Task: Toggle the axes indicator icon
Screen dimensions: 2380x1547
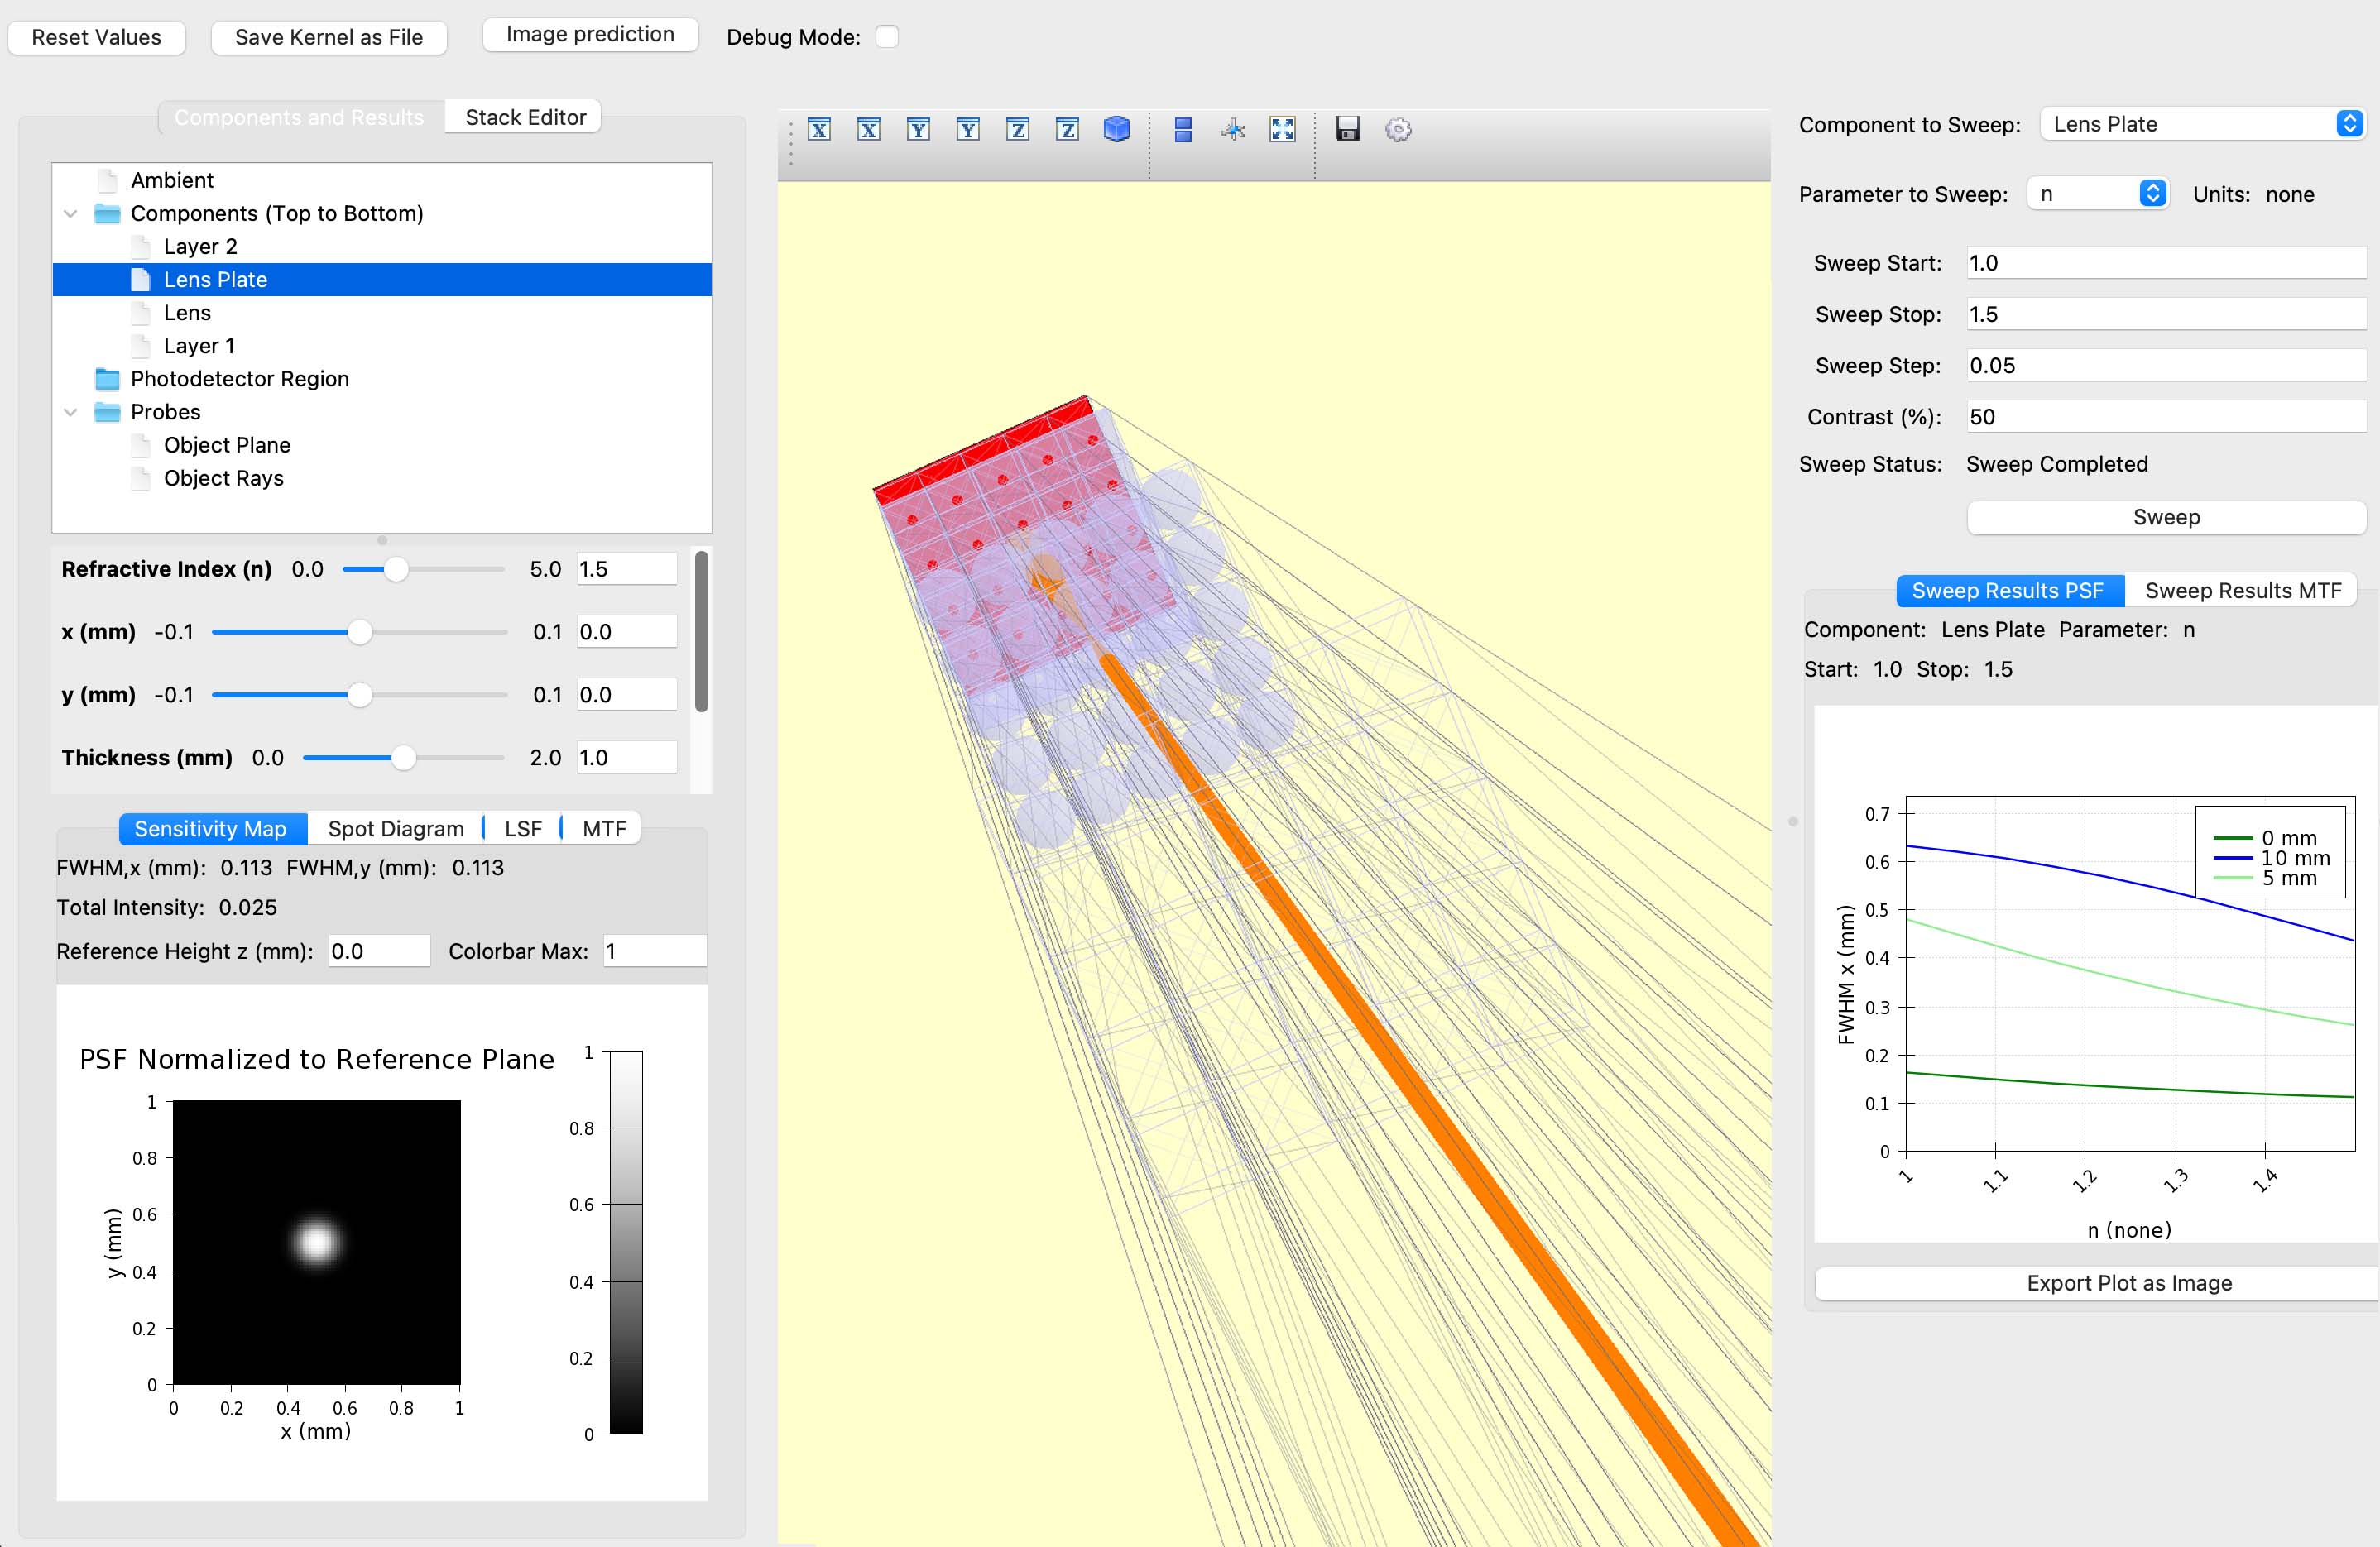Action: pyautogui.click(x=1233, y=129)
